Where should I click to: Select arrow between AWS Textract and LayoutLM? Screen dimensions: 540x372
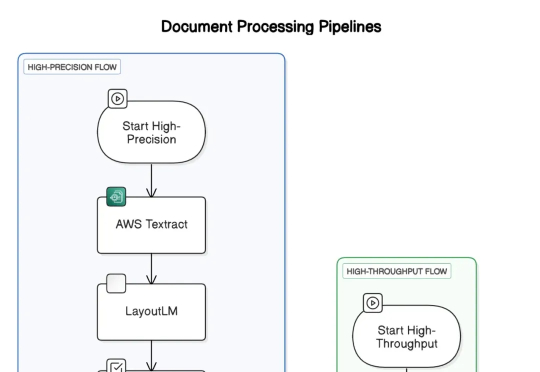pos(152,269)
